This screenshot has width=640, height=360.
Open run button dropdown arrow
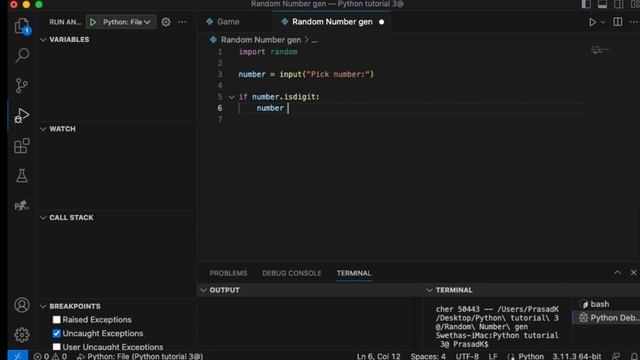coord(603,22)
